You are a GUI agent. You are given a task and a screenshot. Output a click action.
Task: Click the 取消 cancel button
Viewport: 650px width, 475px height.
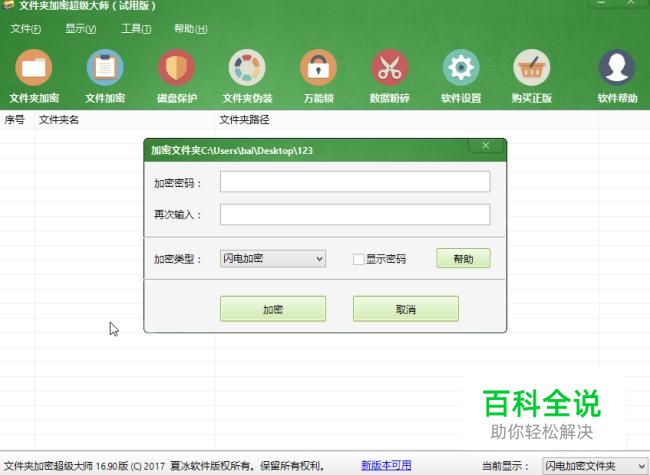coord(406,309)
